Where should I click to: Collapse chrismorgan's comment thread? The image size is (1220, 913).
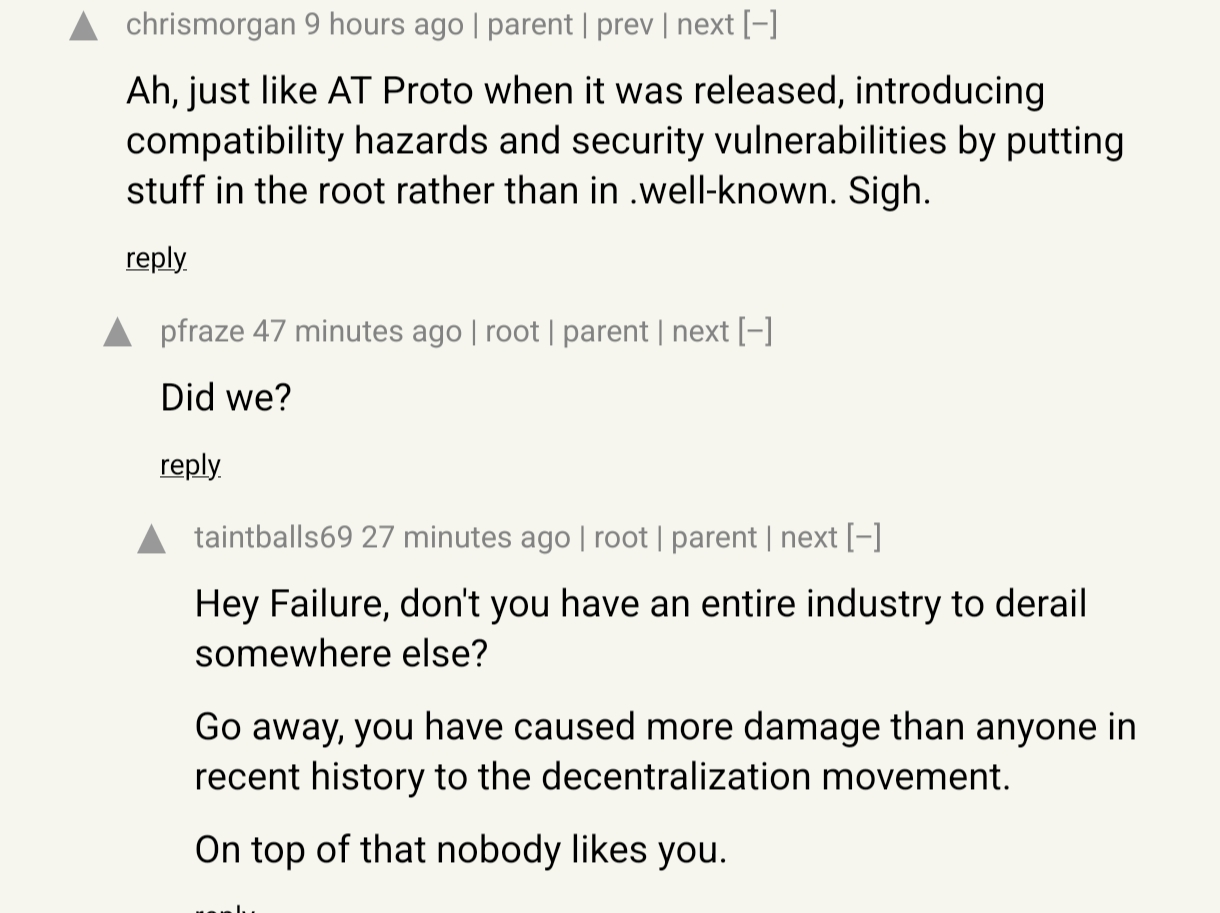coord(760,24)
